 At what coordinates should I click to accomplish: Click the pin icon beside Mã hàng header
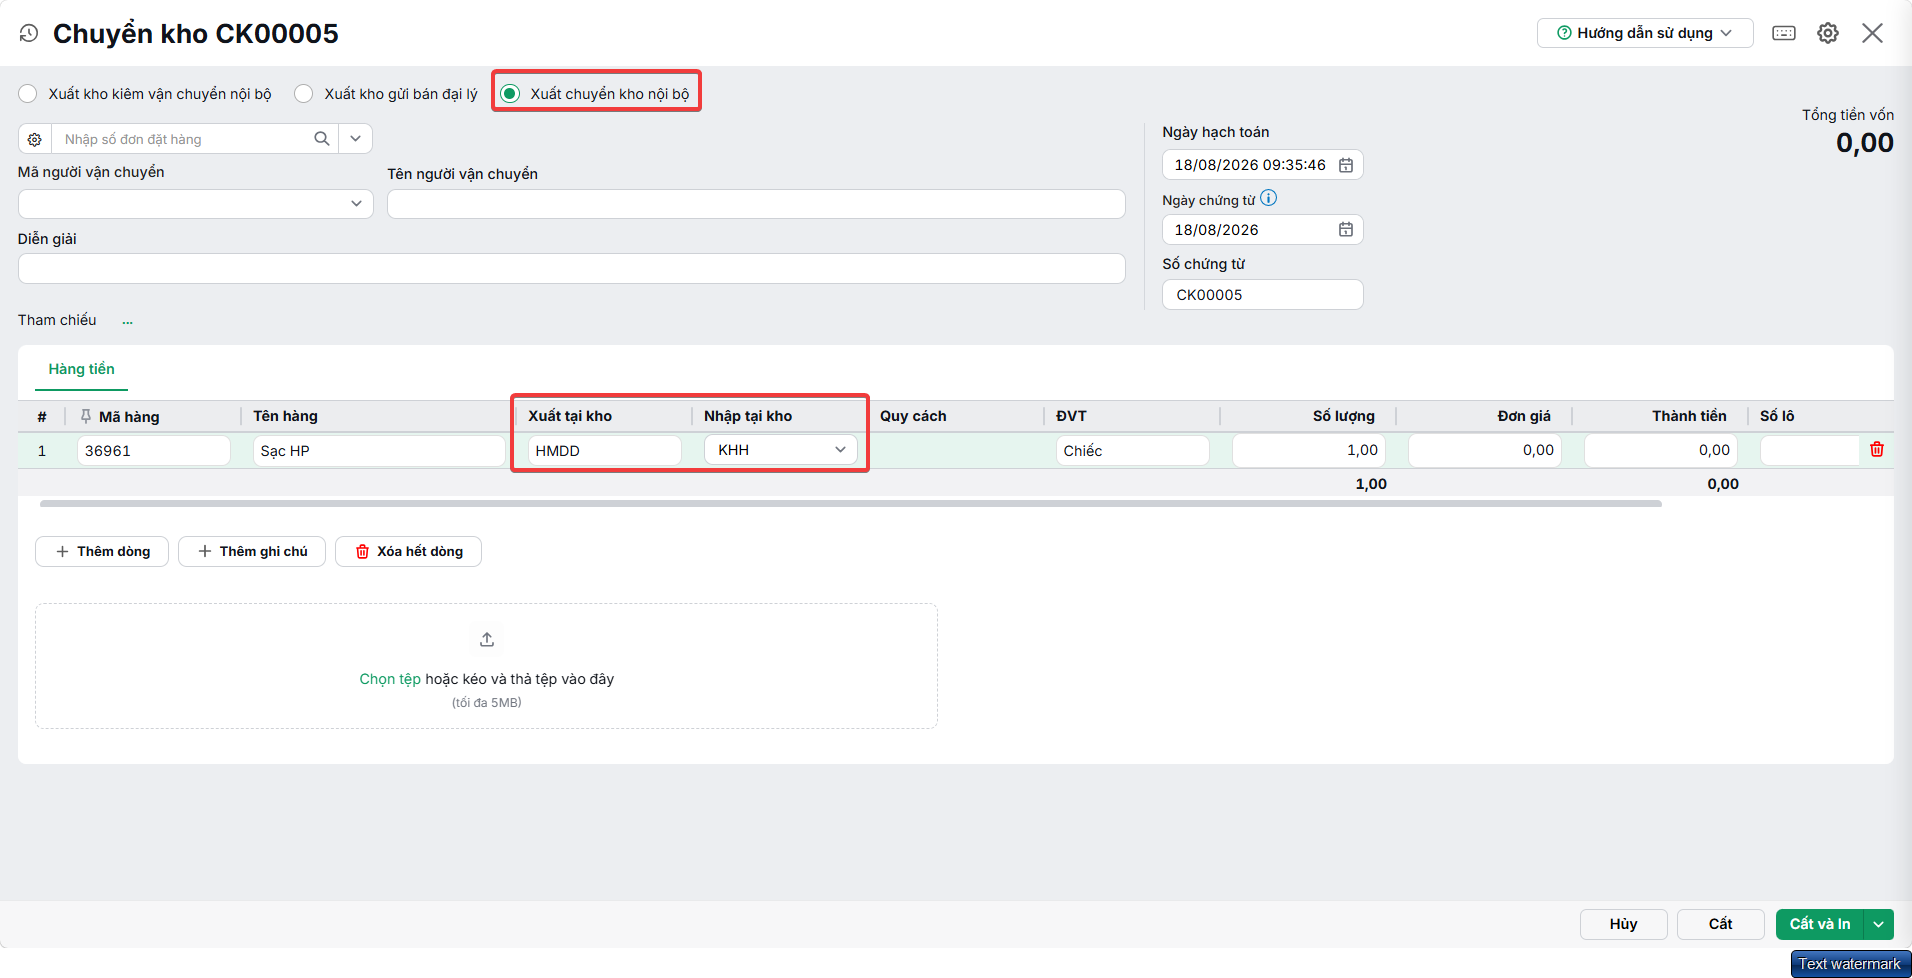[x=86, y=416]
